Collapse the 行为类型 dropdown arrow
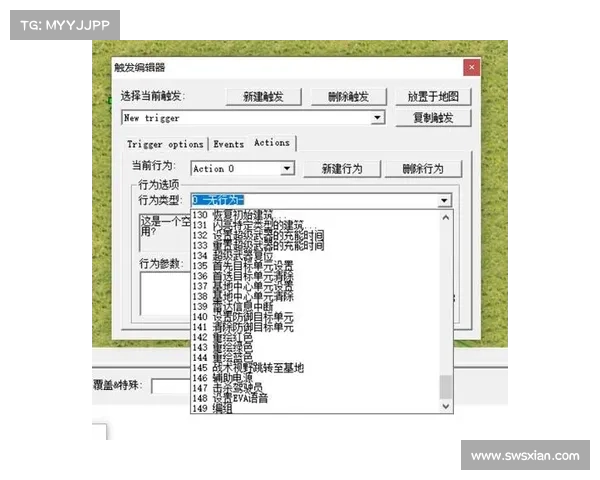This screenshot has width=600, height=480. click(x=444, y=200)
